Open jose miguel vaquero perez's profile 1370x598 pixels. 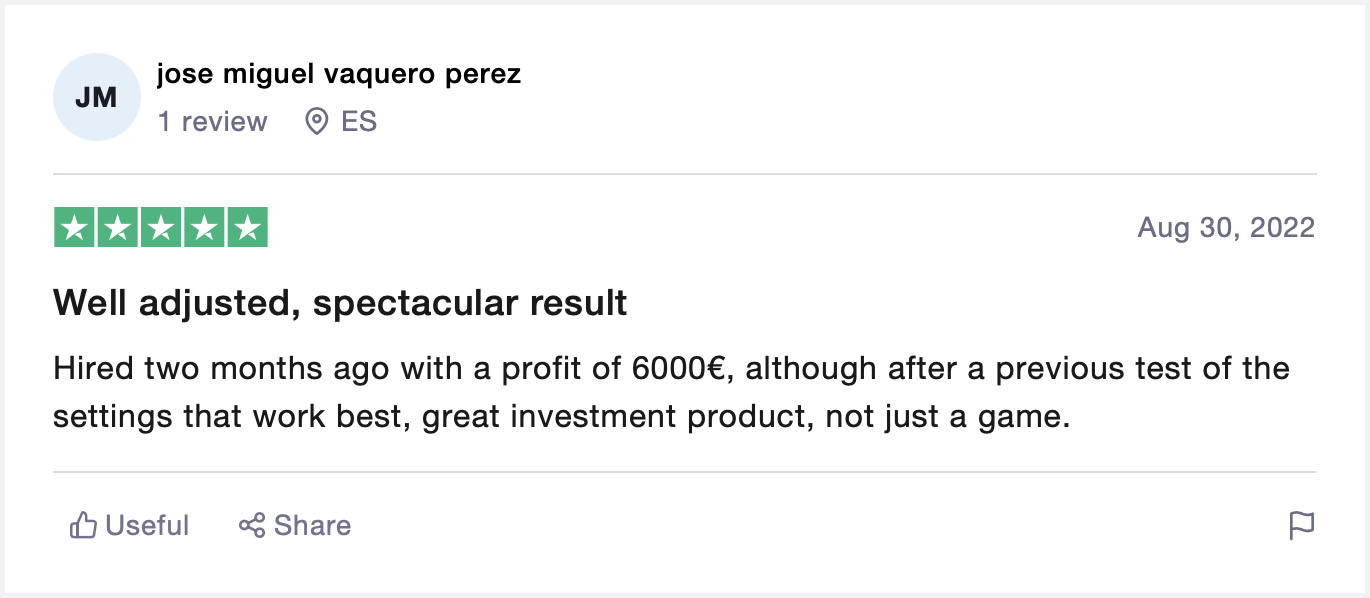(339, 74)
